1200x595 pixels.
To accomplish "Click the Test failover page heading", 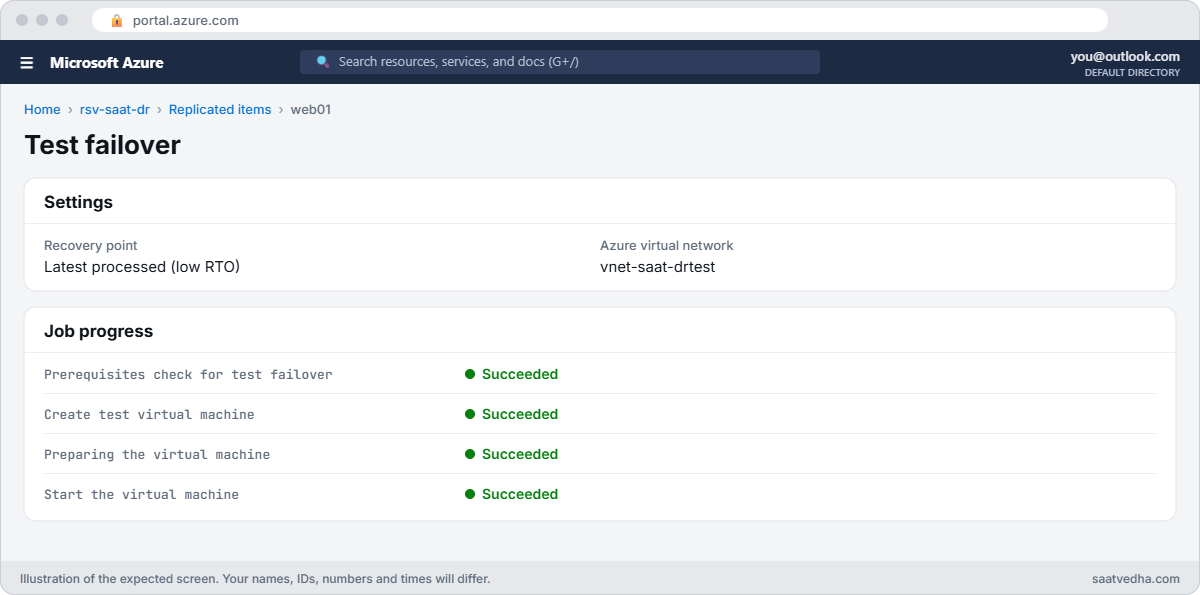I will 103,145.
